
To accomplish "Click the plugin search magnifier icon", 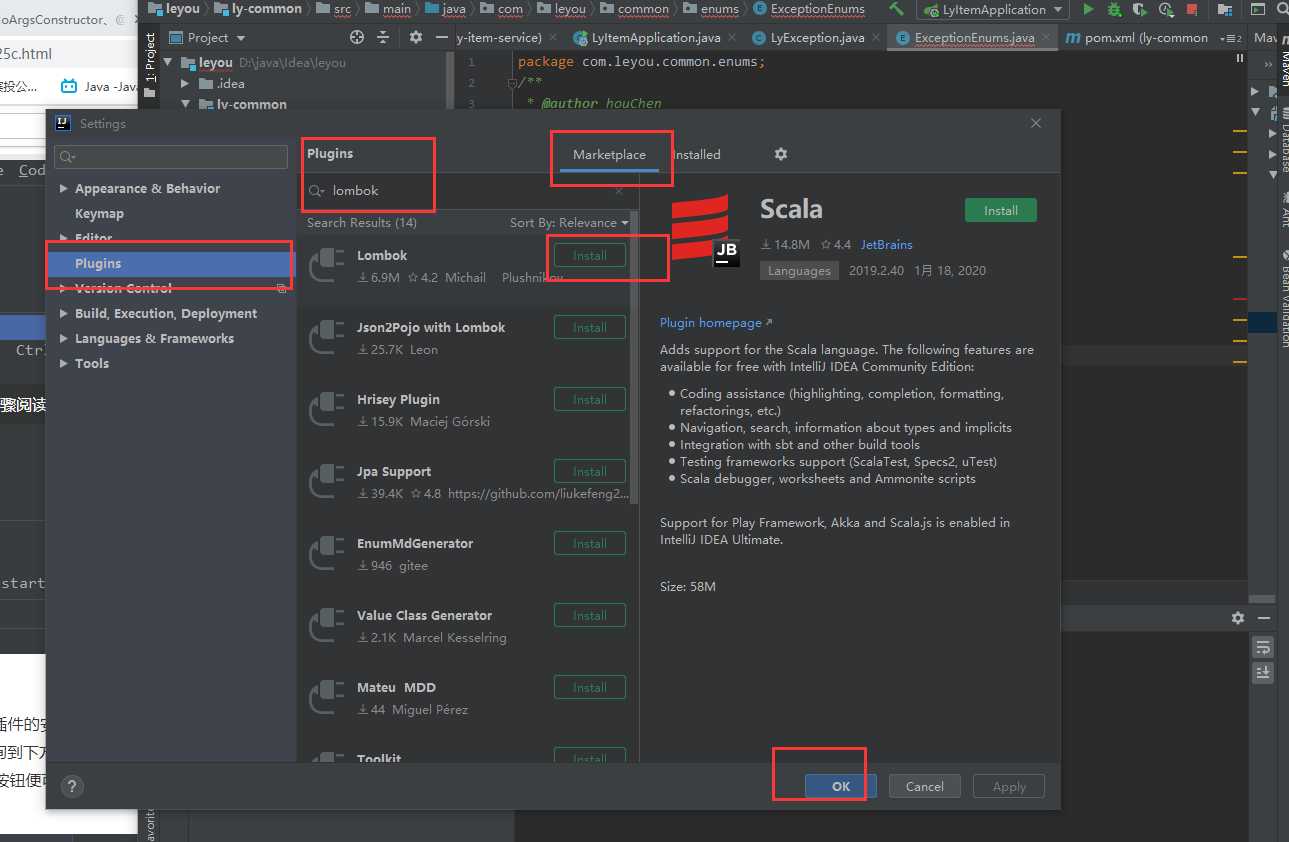I will click(x=317, y=190).
